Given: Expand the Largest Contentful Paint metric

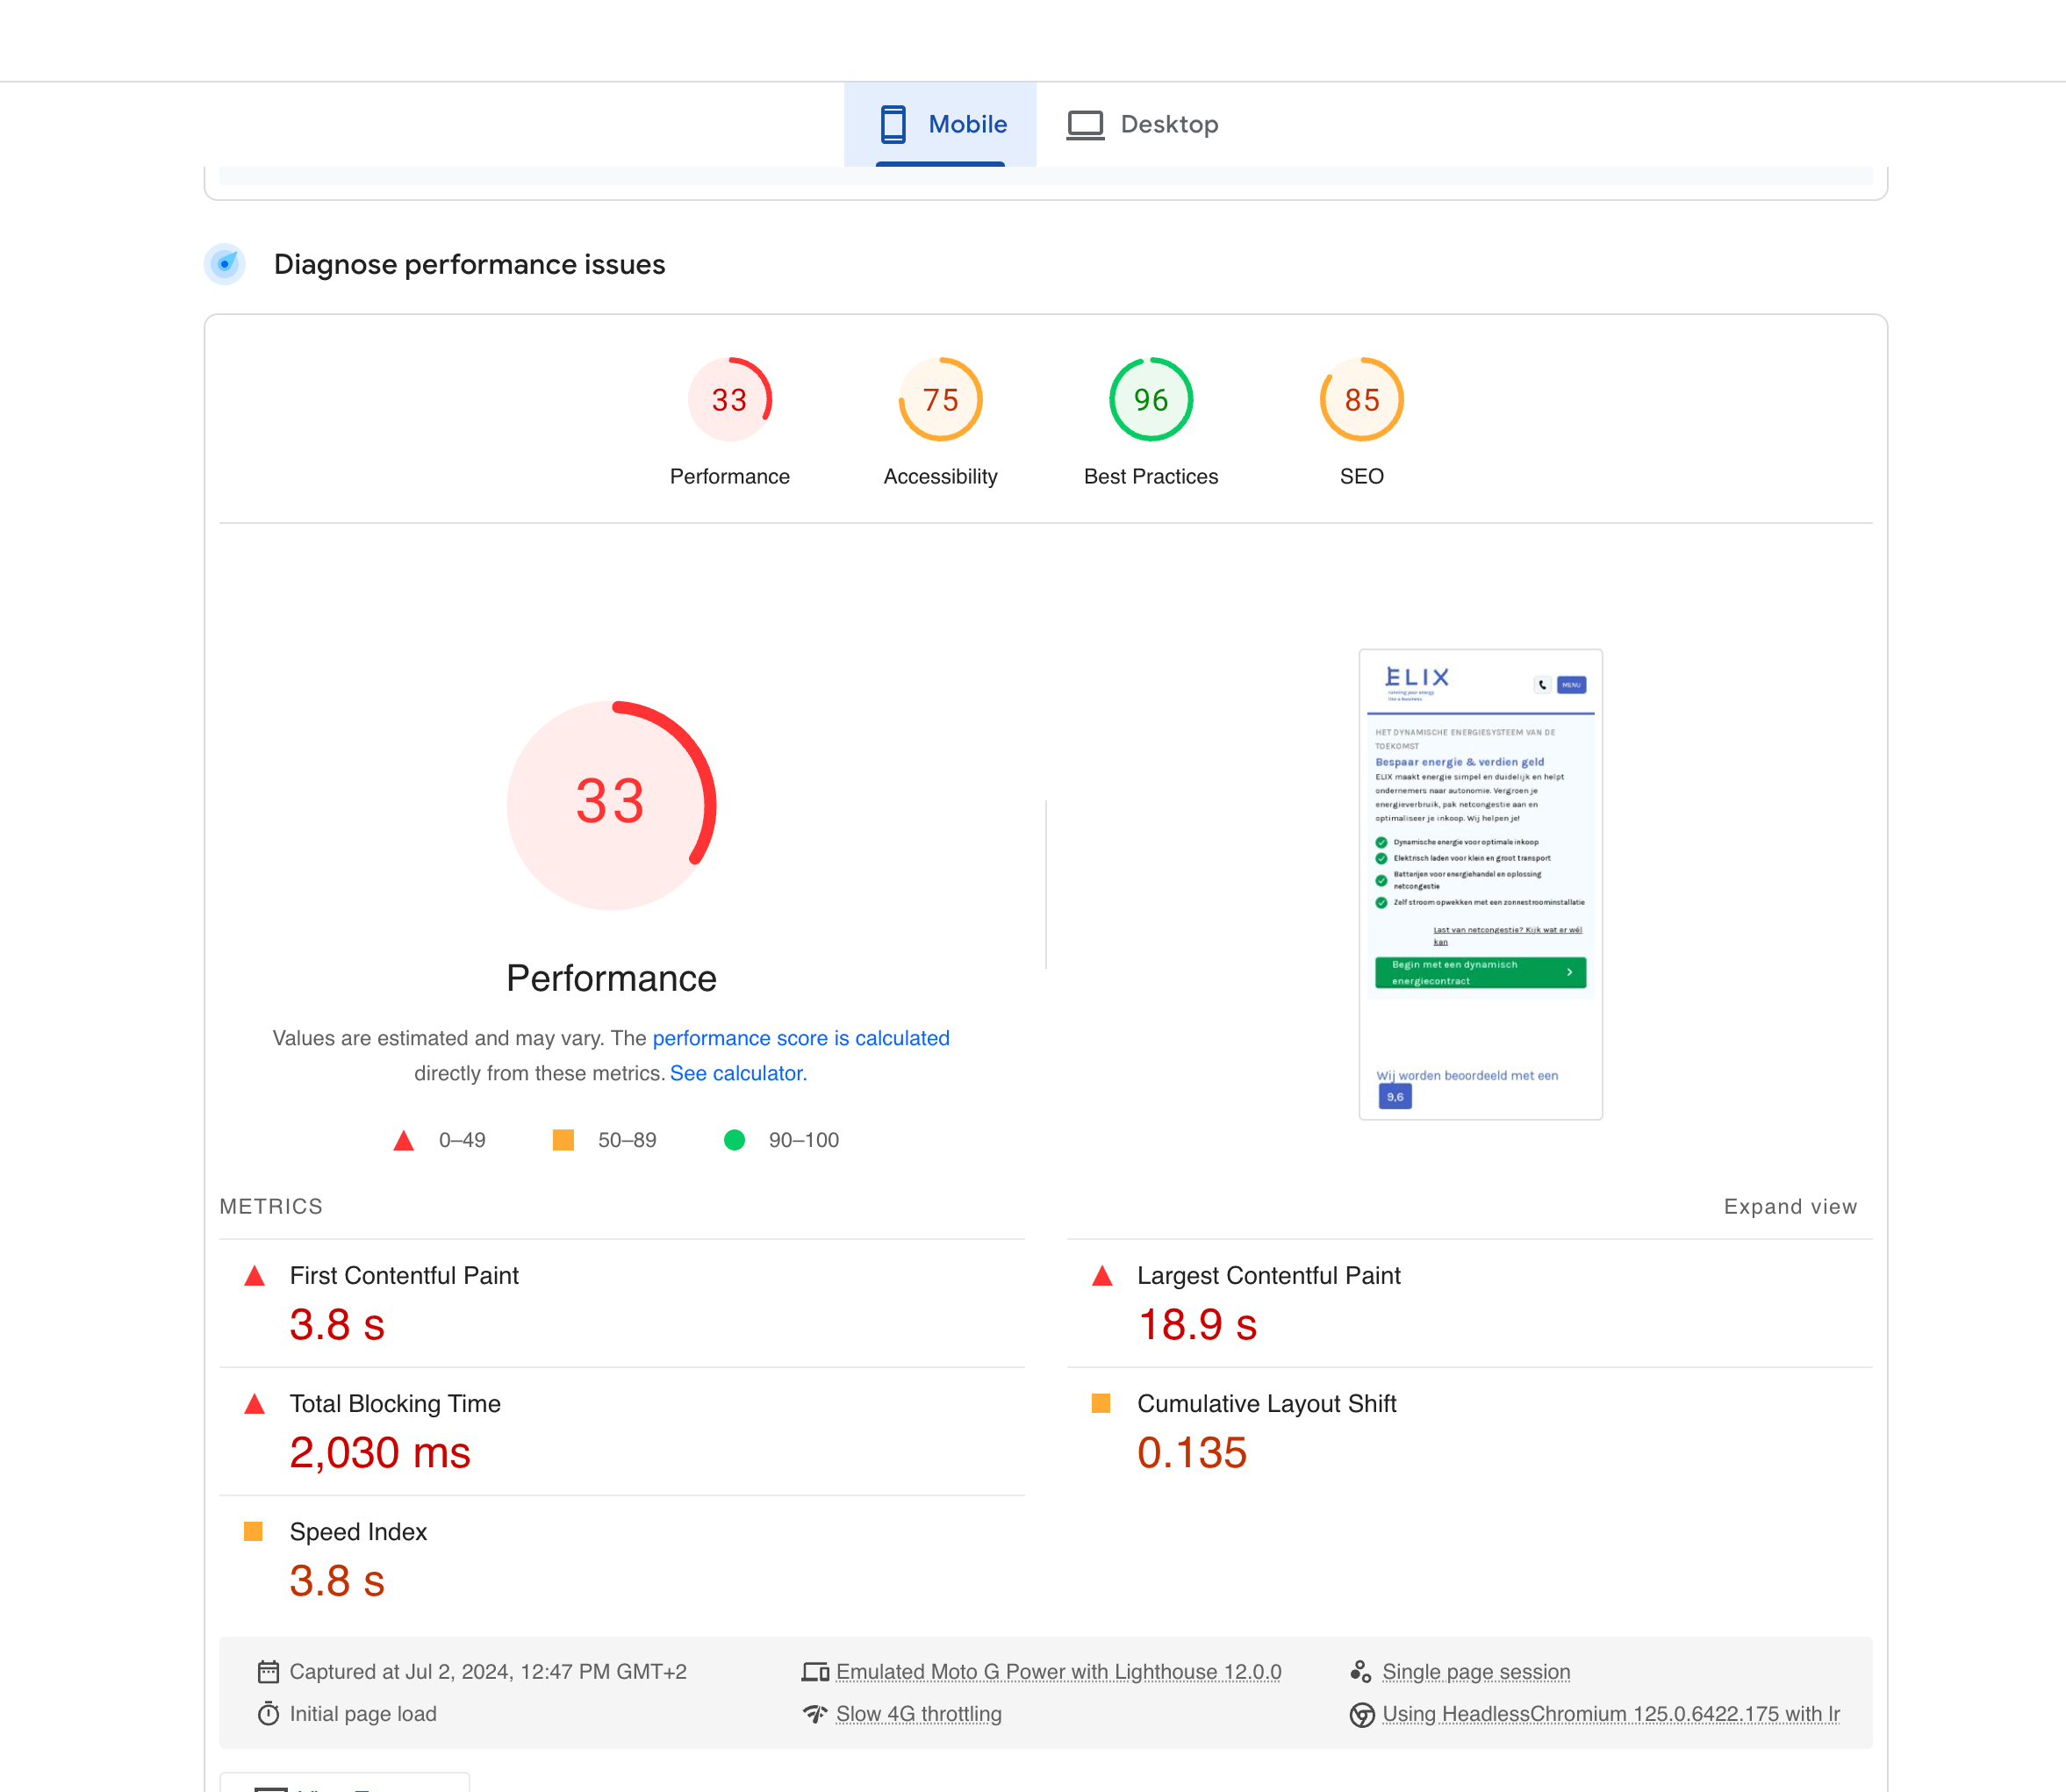Looking at the screenshot, I should pyautogui.click(x=1268, y=1275).
